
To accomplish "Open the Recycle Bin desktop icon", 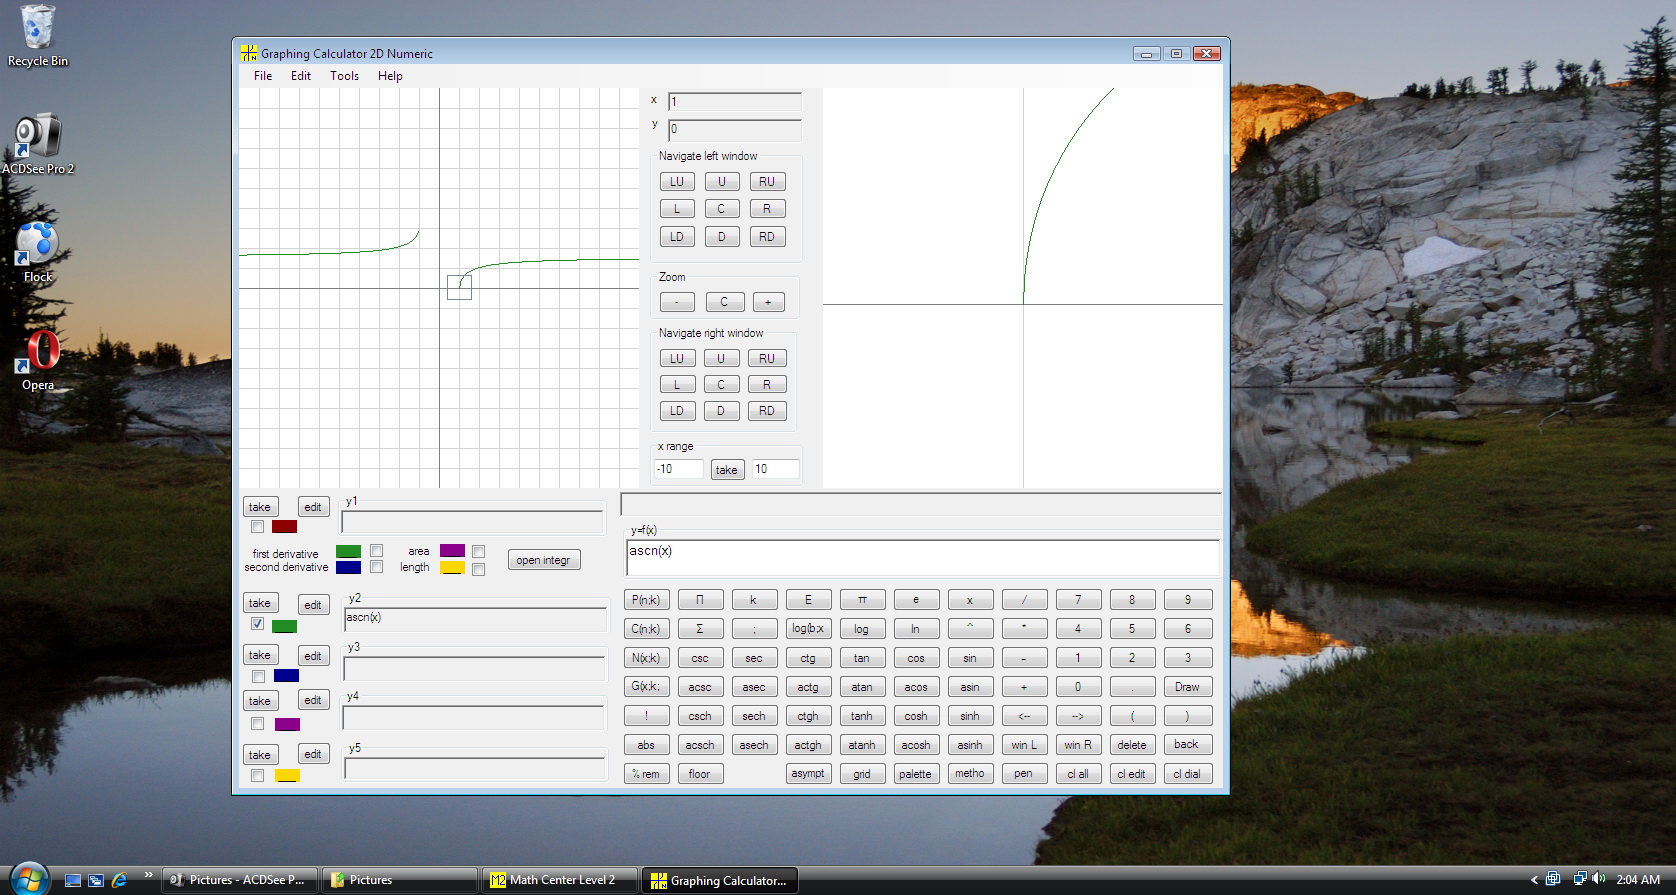I will [38, 36].
